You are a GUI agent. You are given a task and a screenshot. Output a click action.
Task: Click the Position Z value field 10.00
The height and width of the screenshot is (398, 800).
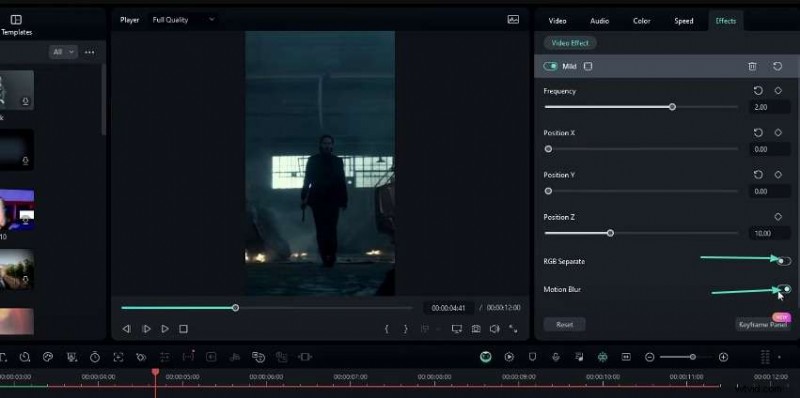tap(769, 233)
